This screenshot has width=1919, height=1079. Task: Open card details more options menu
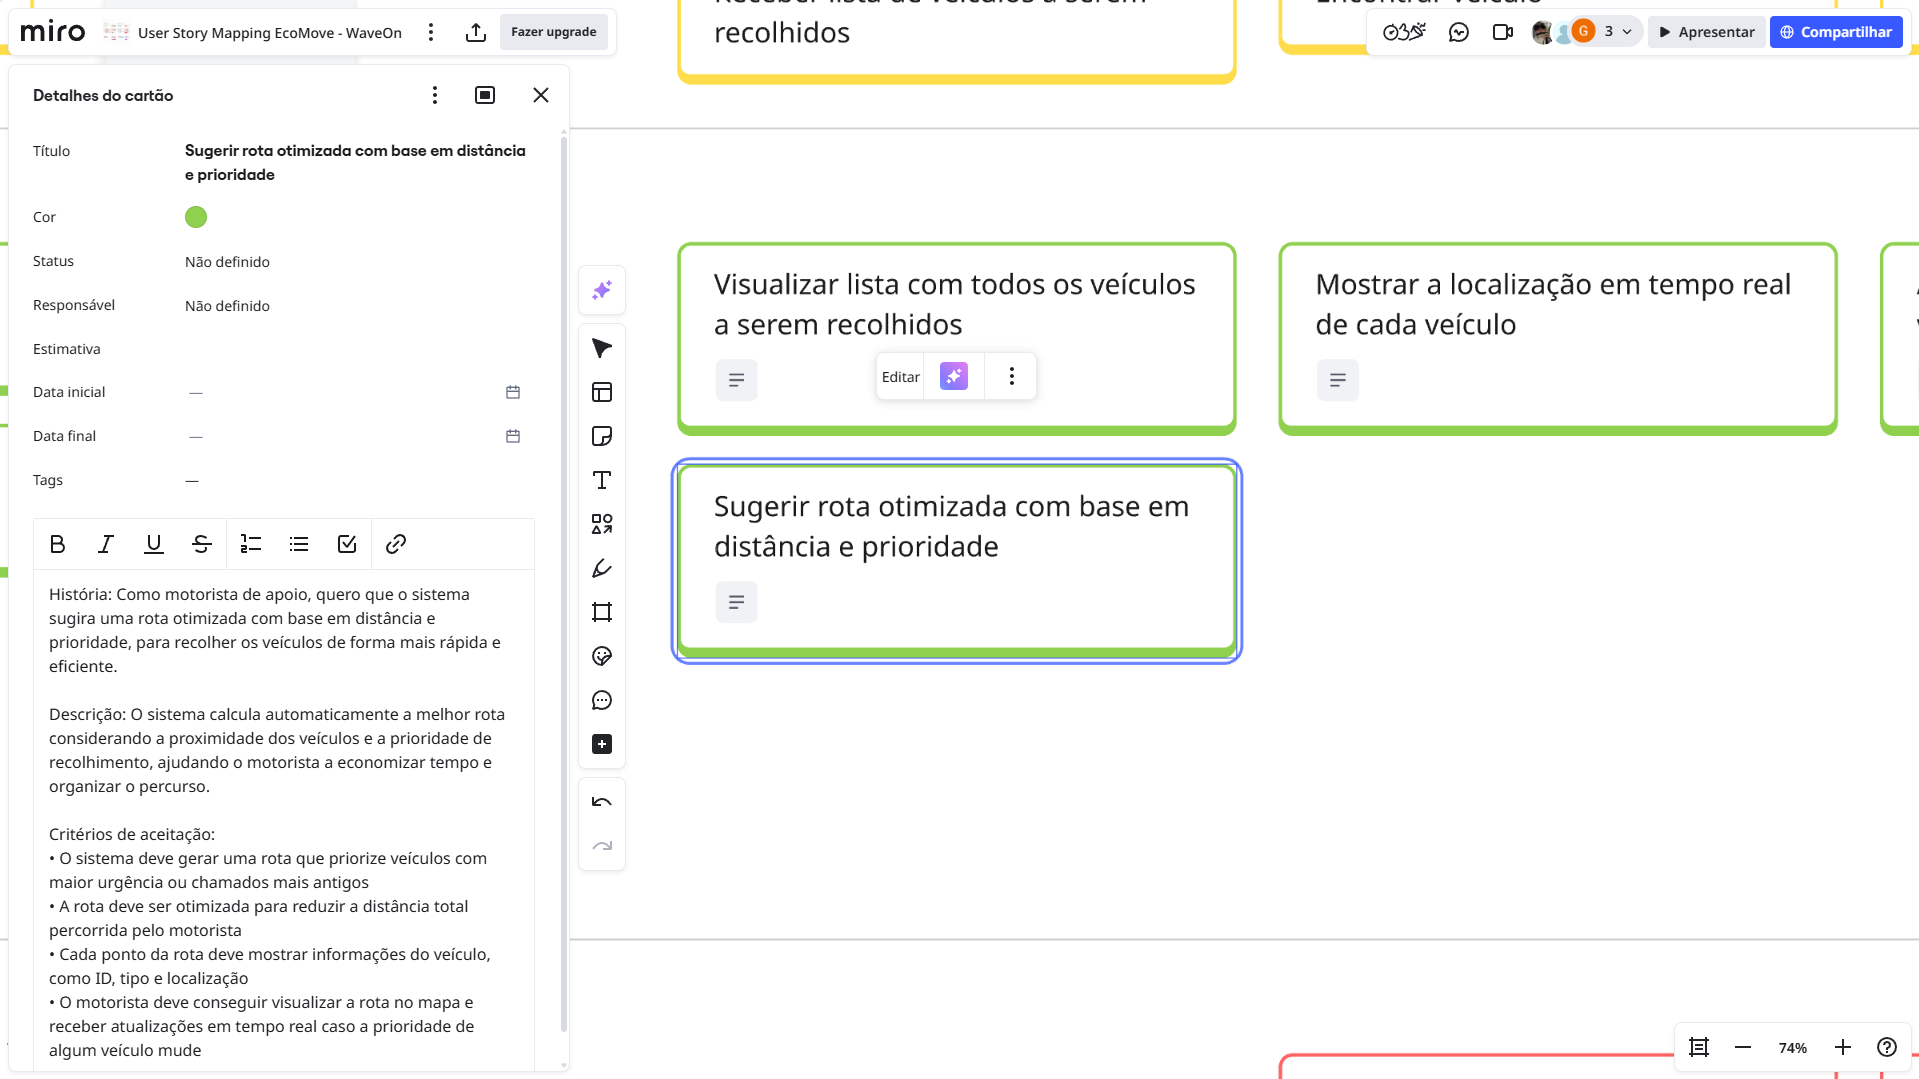click(x=434, y=95)
